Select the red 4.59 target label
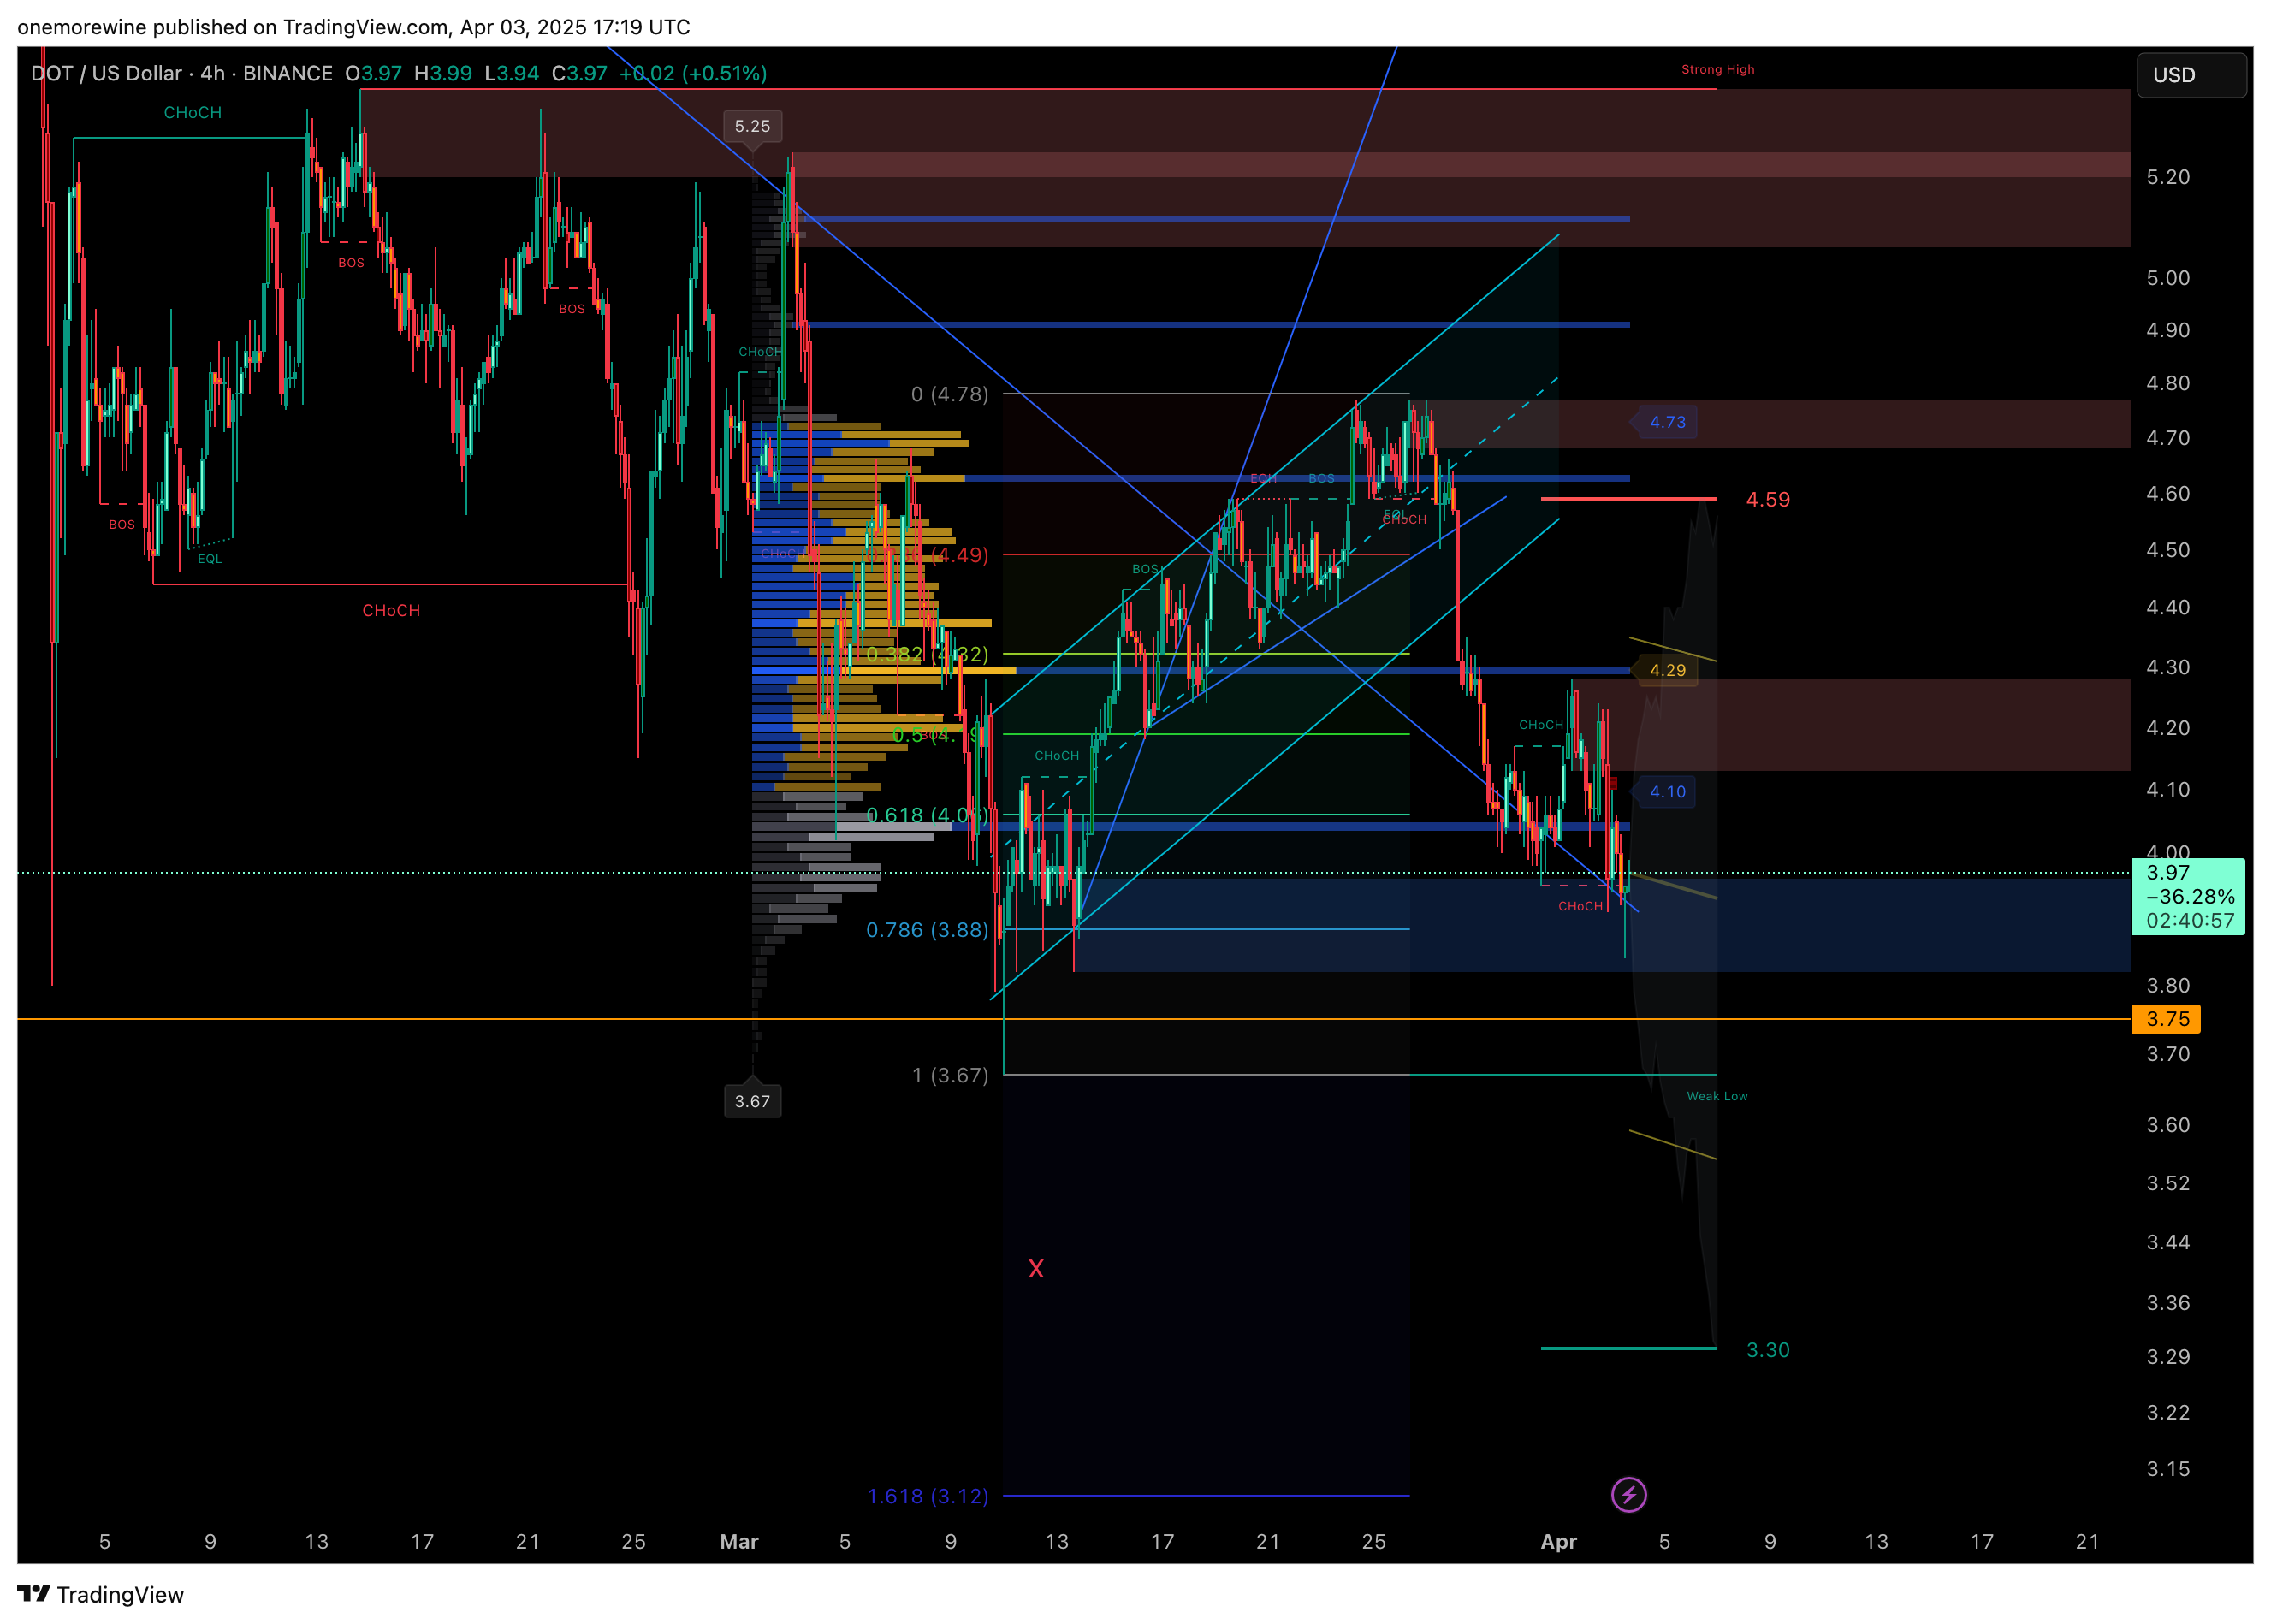The image size is (2271, 1624). pos(1767,499)
